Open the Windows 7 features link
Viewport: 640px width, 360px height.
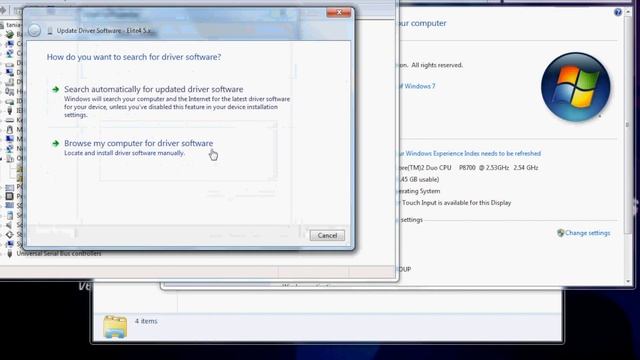[x=417, y=86]
